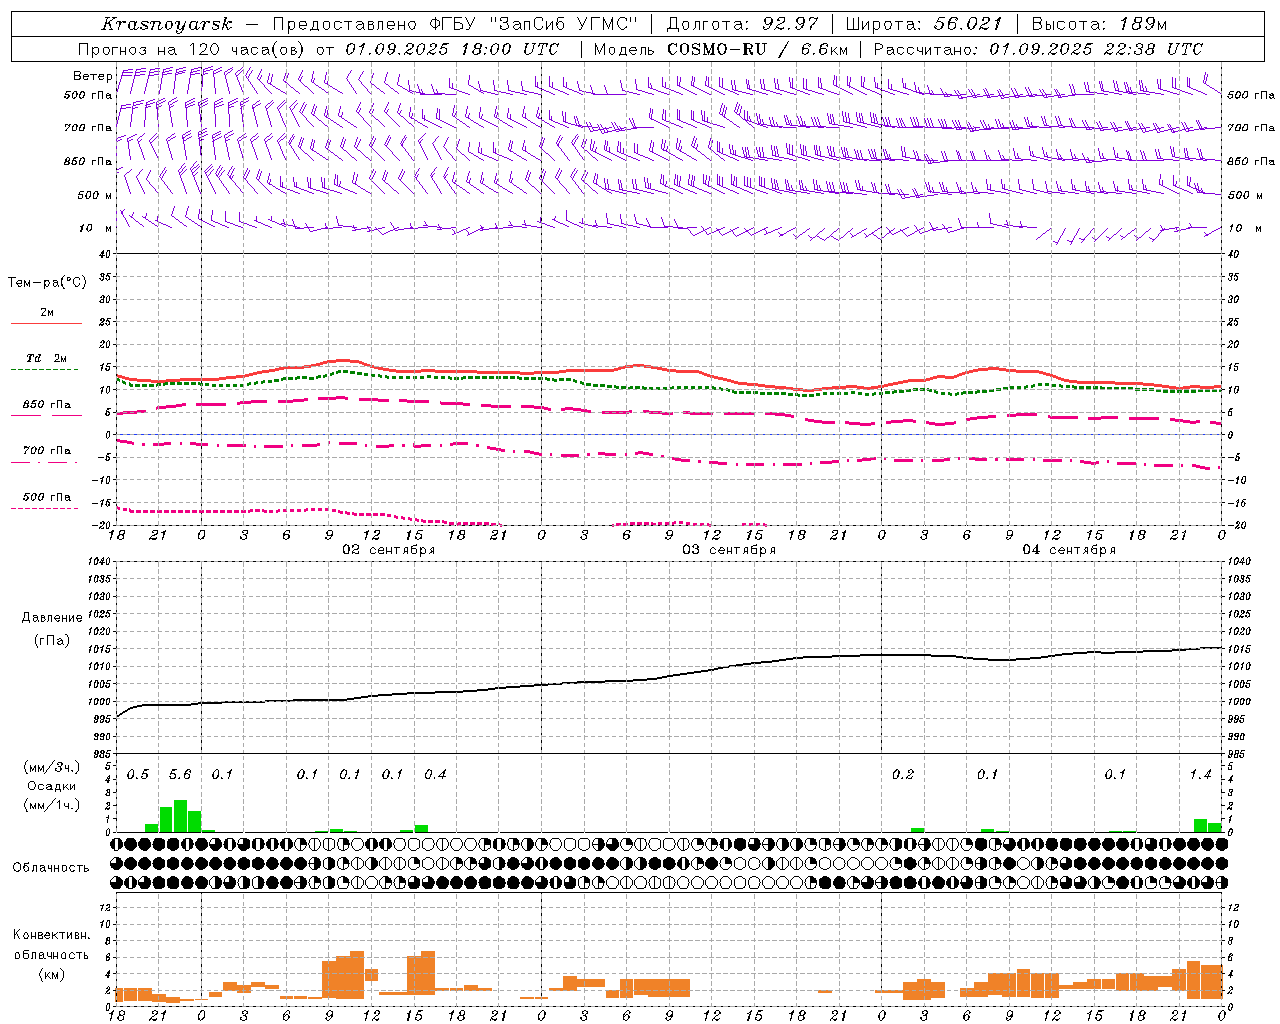Click the dotted pink sample under the temperature 500 гПа legend
Viewport: 1280px width, 1024px height.
coord(45,508)
